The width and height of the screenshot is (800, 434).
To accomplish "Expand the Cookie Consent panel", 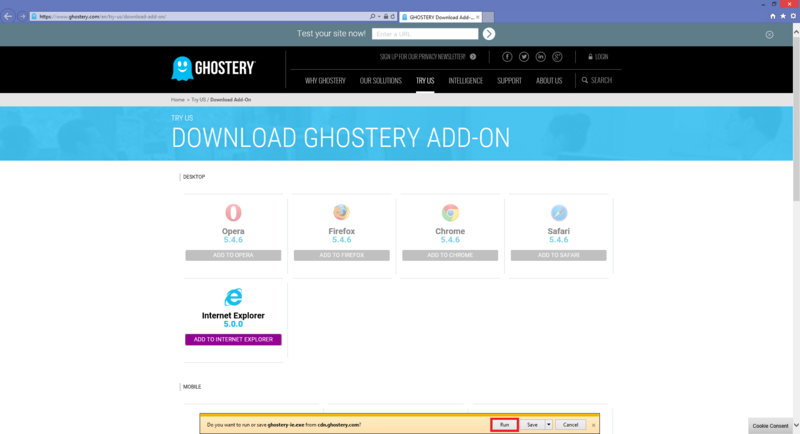I will (x=773, y=426).
